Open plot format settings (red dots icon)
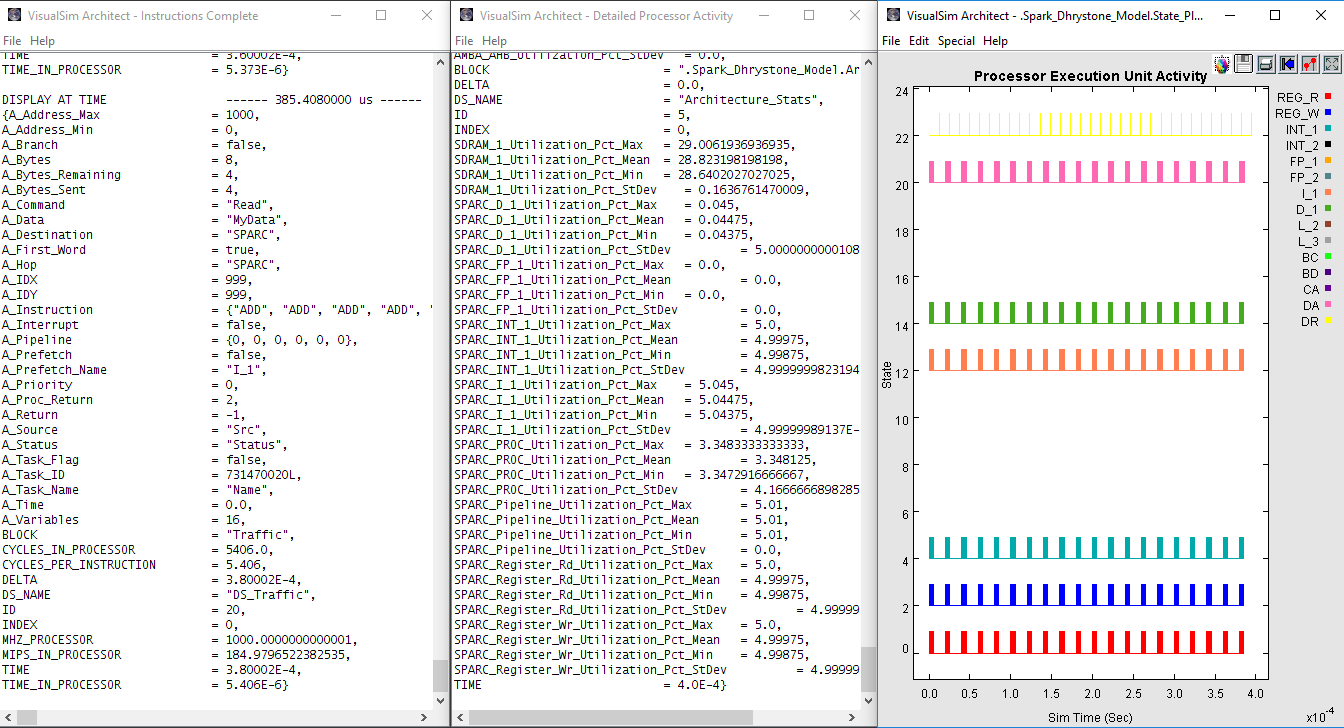Image resolution: width=1344 pixels, height=728 pixels. coord(1310,64)
